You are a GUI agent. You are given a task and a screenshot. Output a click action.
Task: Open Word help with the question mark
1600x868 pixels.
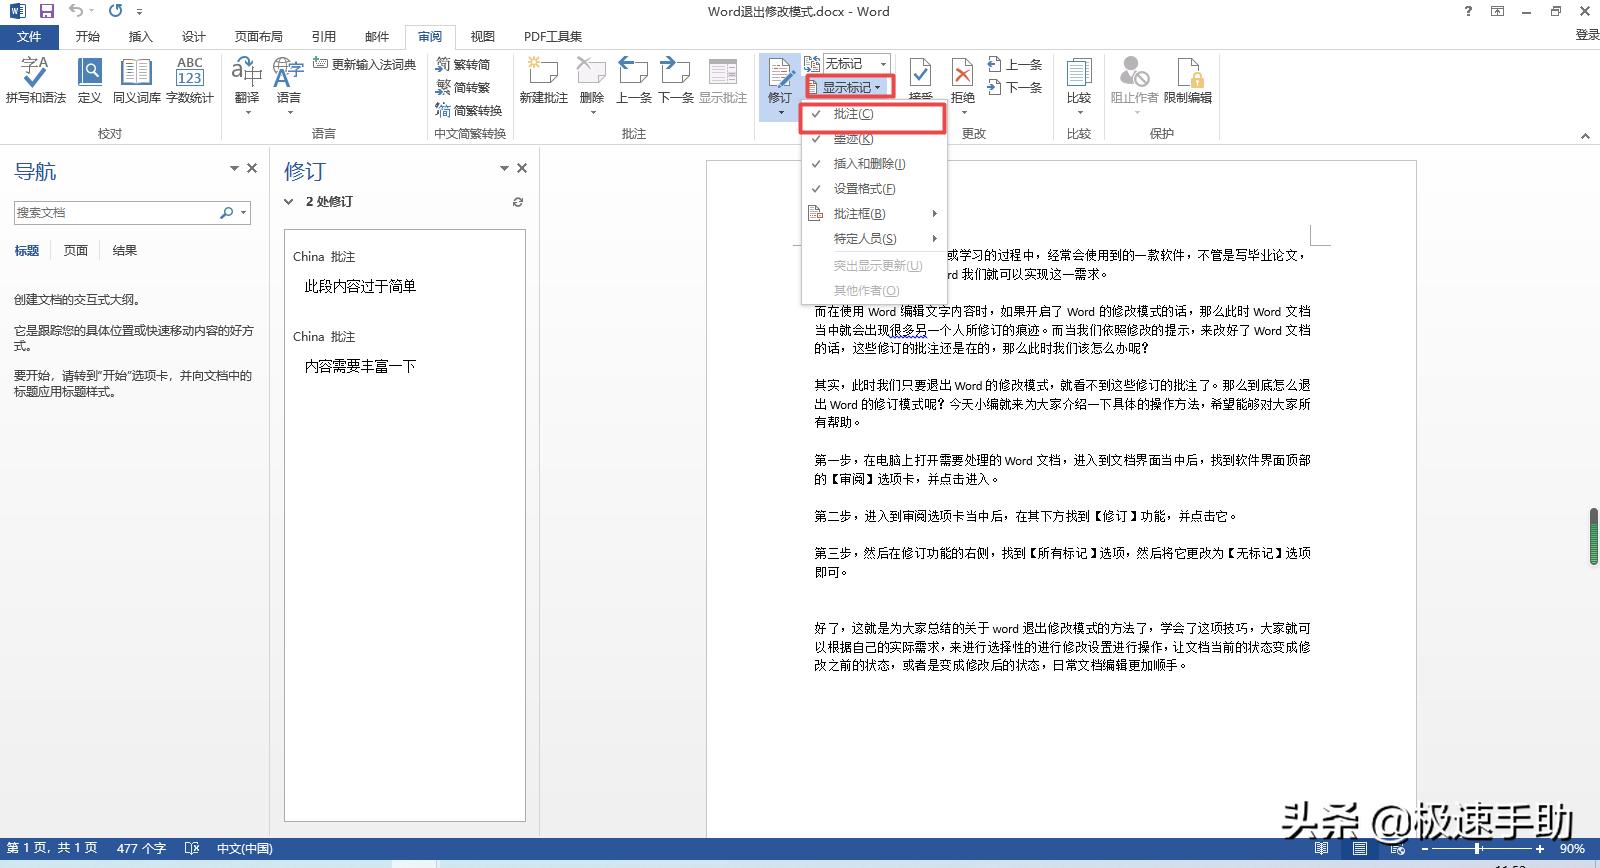point(1468,11)
